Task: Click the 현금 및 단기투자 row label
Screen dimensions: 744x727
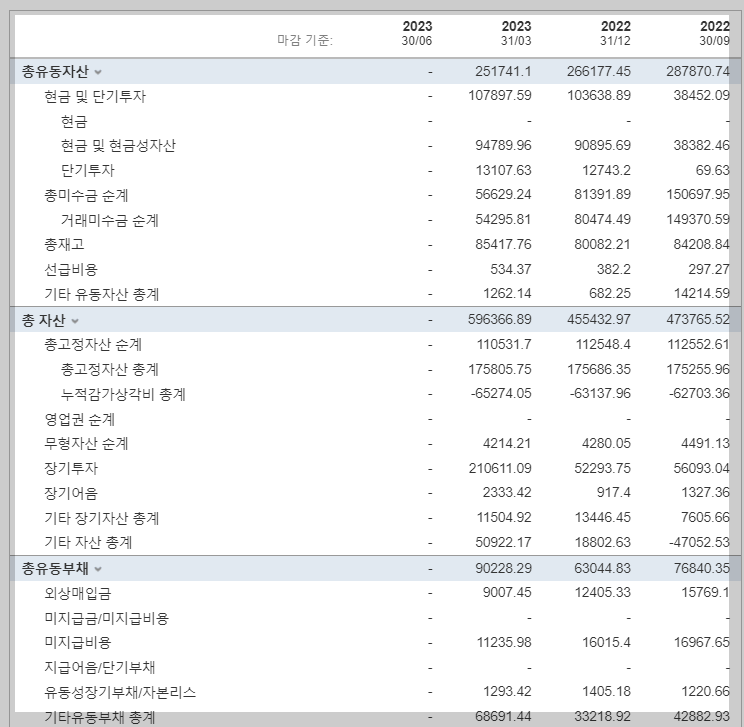Action: pyautogui.click(x=95, y=96)
